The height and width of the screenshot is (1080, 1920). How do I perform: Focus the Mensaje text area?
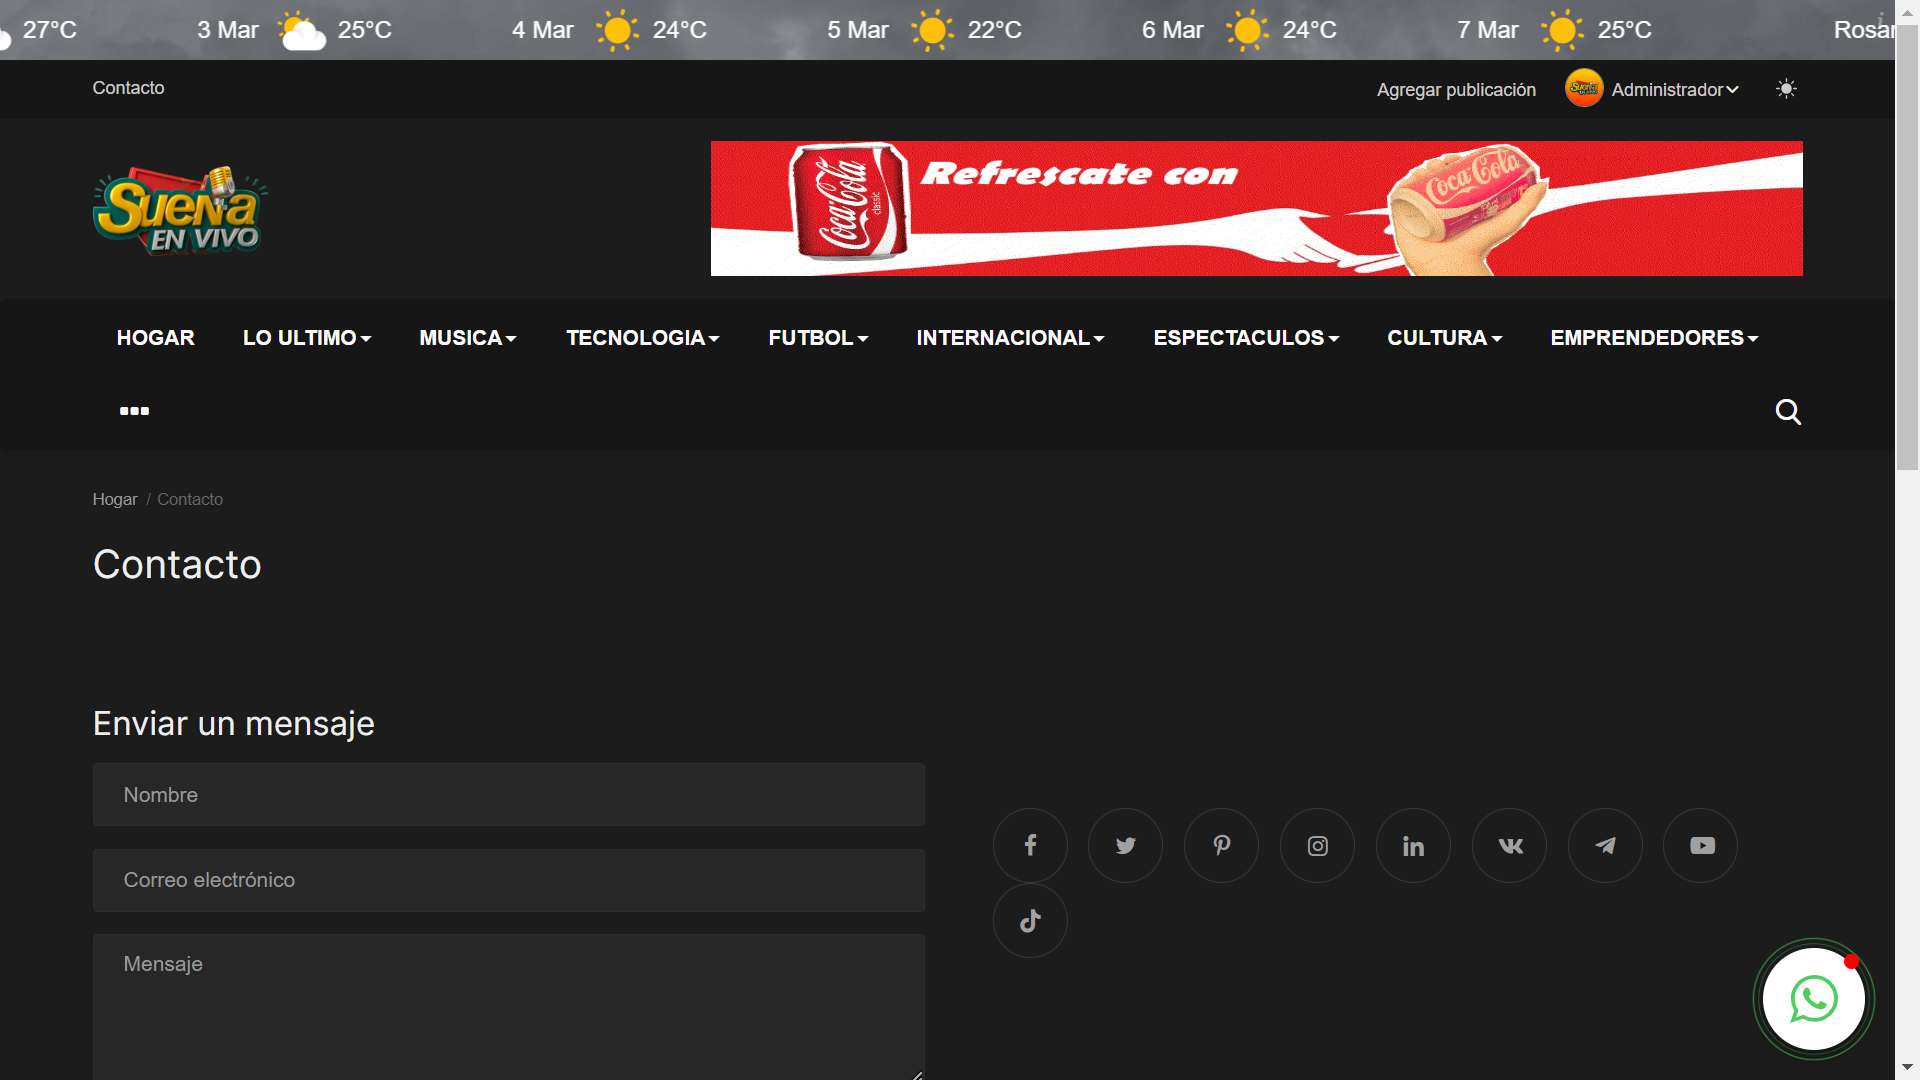(508, 1008)
